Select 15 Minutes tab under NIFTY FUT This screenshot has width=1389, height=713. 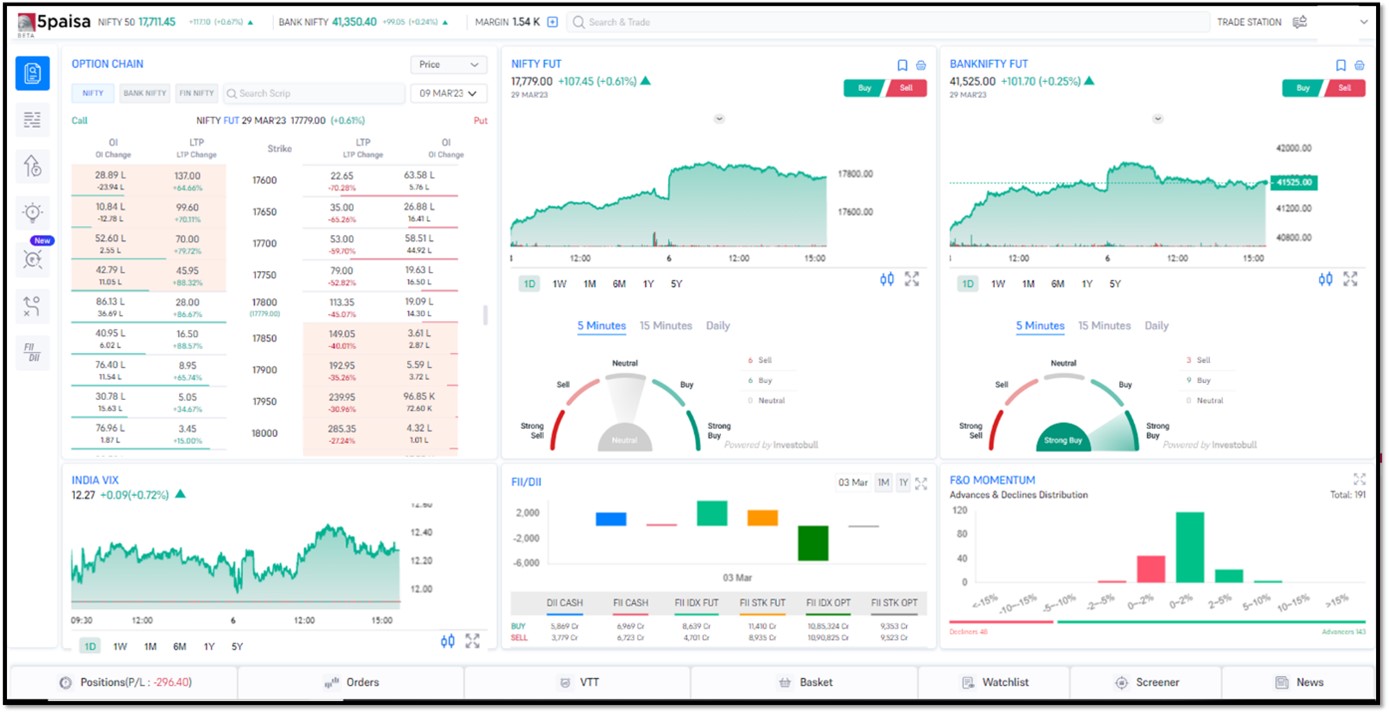click(x=666, y=326)
